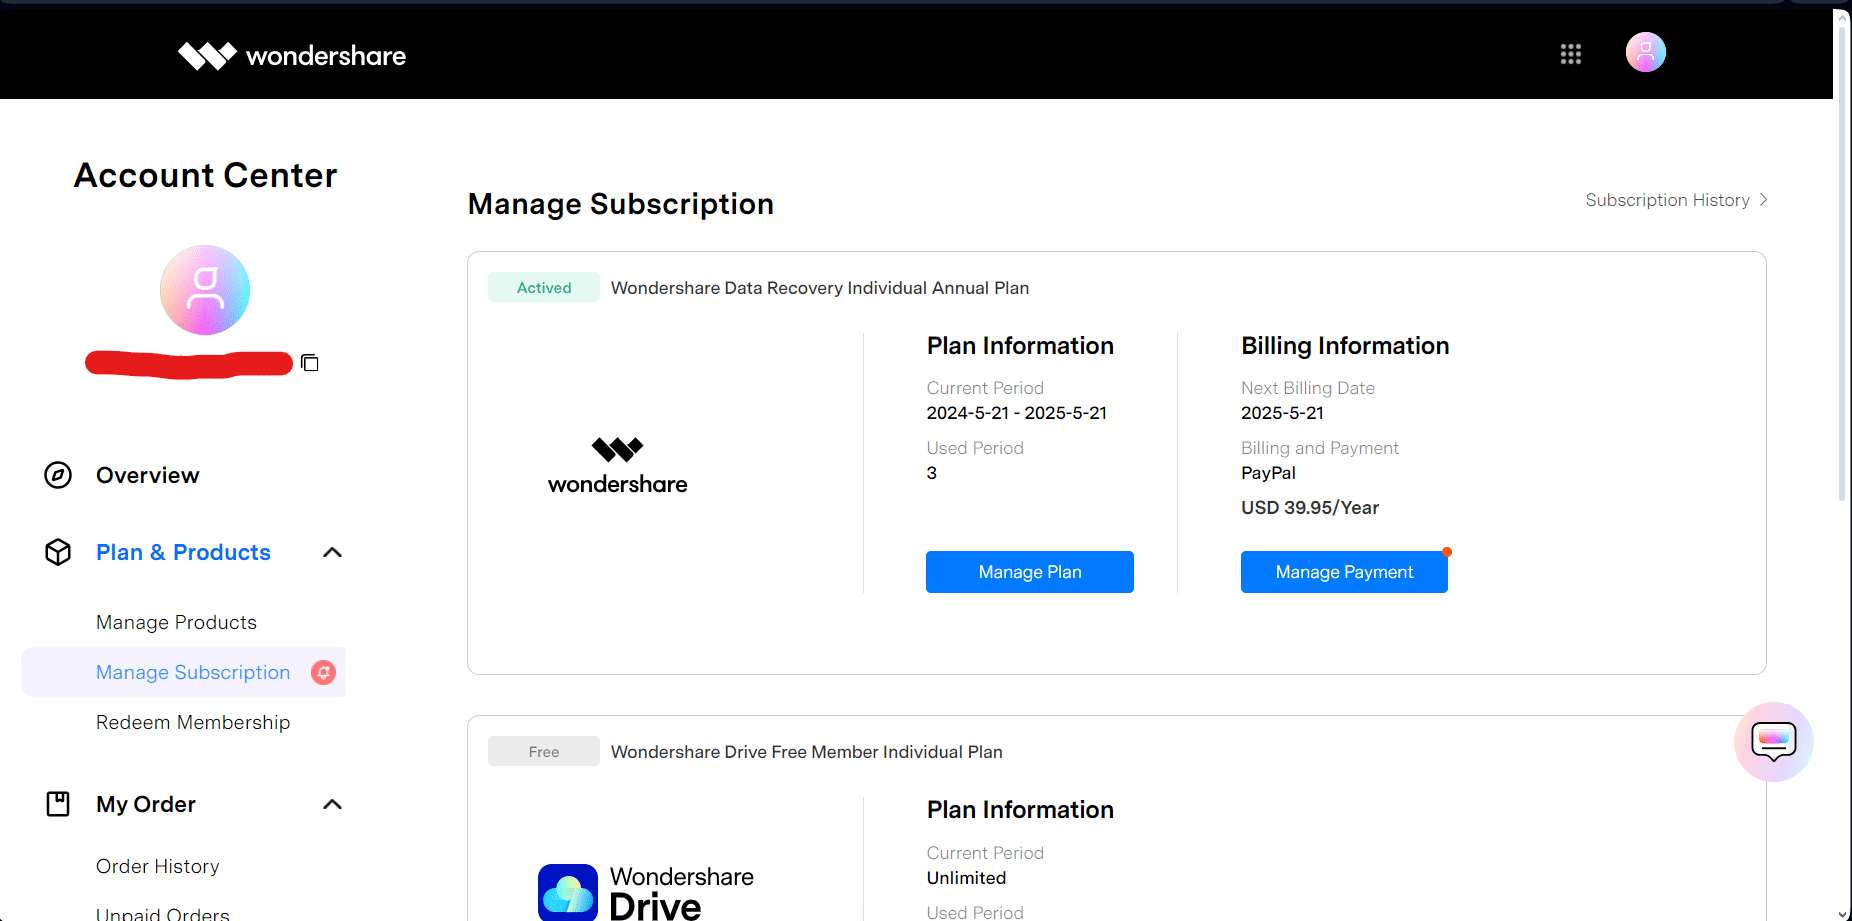The width and height of the screenshot is (1852, 921).
Task: Click the period '2024-5-21 - 2025-5-21'
Action: [1017, 413]
